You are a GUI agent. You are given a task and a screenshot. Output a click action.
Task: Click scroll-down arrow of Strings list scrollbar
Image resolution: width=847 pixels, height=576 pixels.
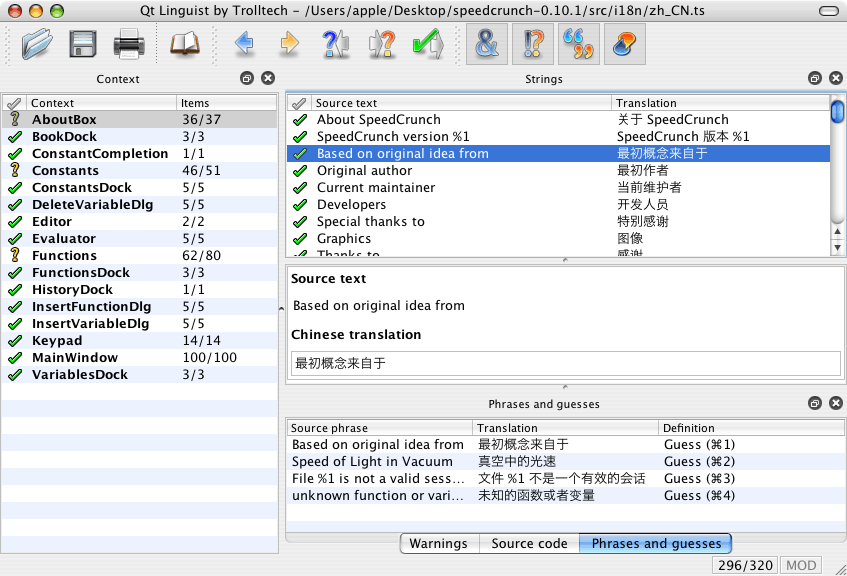point(837,248)
